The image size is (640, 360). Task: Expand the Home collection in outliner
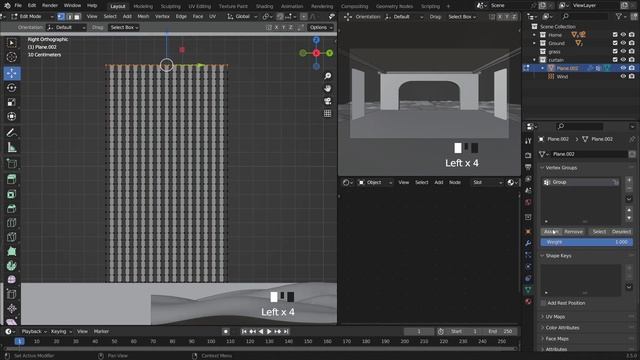click(535, 35)
